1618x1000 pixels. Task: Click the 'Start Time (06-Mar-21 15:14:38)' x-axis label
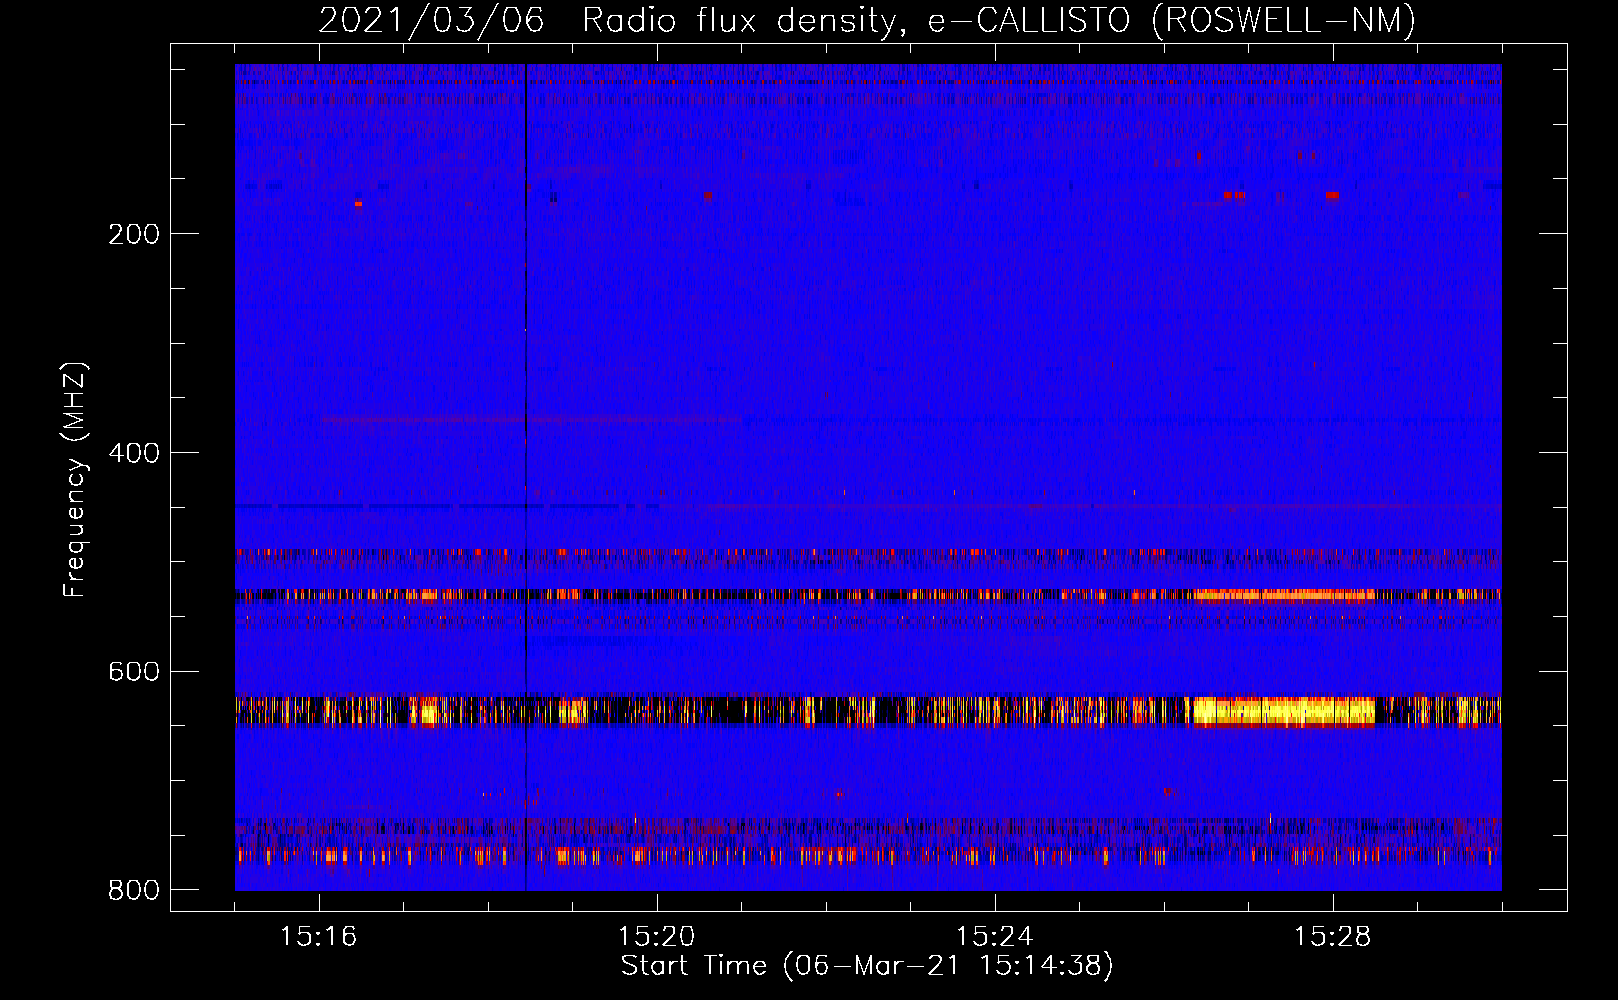pos(867,966)
